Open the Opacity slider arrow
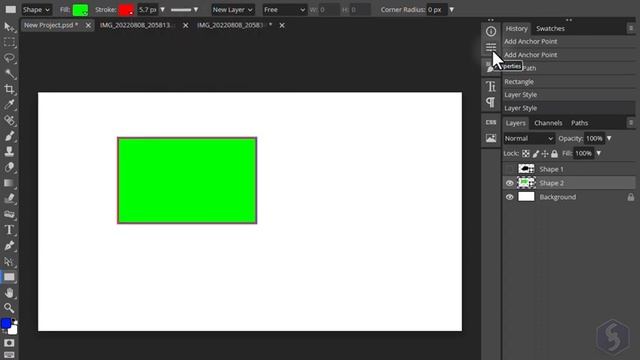The width and height of the screenshot is (640, 360). tap(609, 138)
